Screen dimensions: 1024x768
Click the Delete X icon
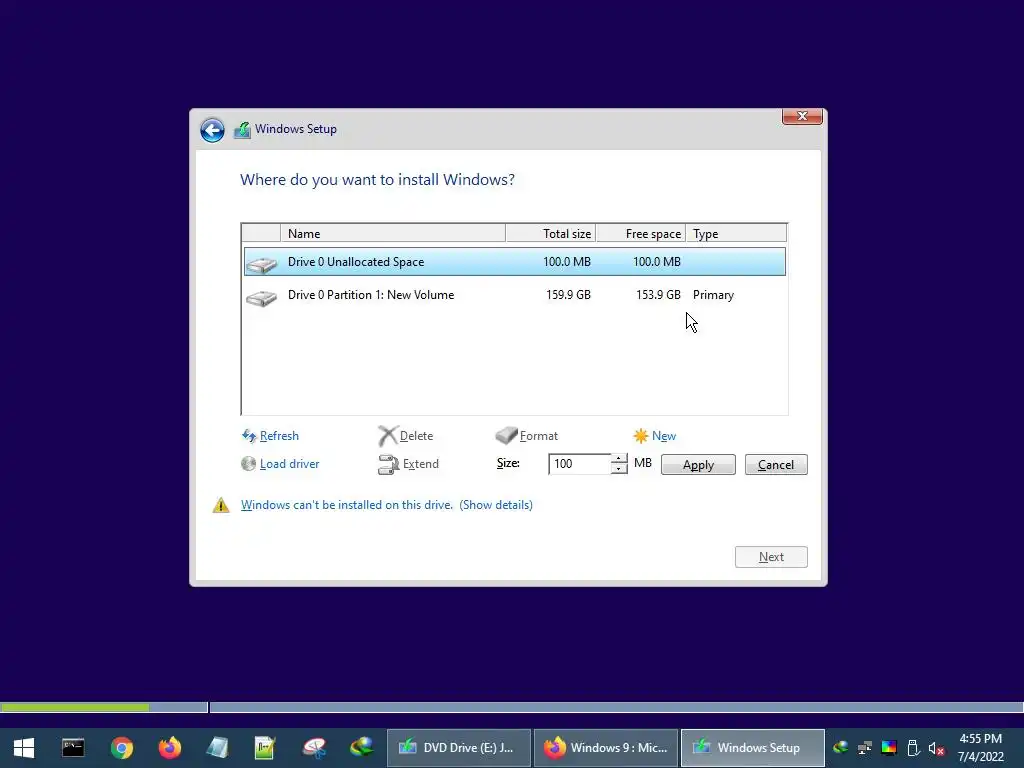pos(388,436)
